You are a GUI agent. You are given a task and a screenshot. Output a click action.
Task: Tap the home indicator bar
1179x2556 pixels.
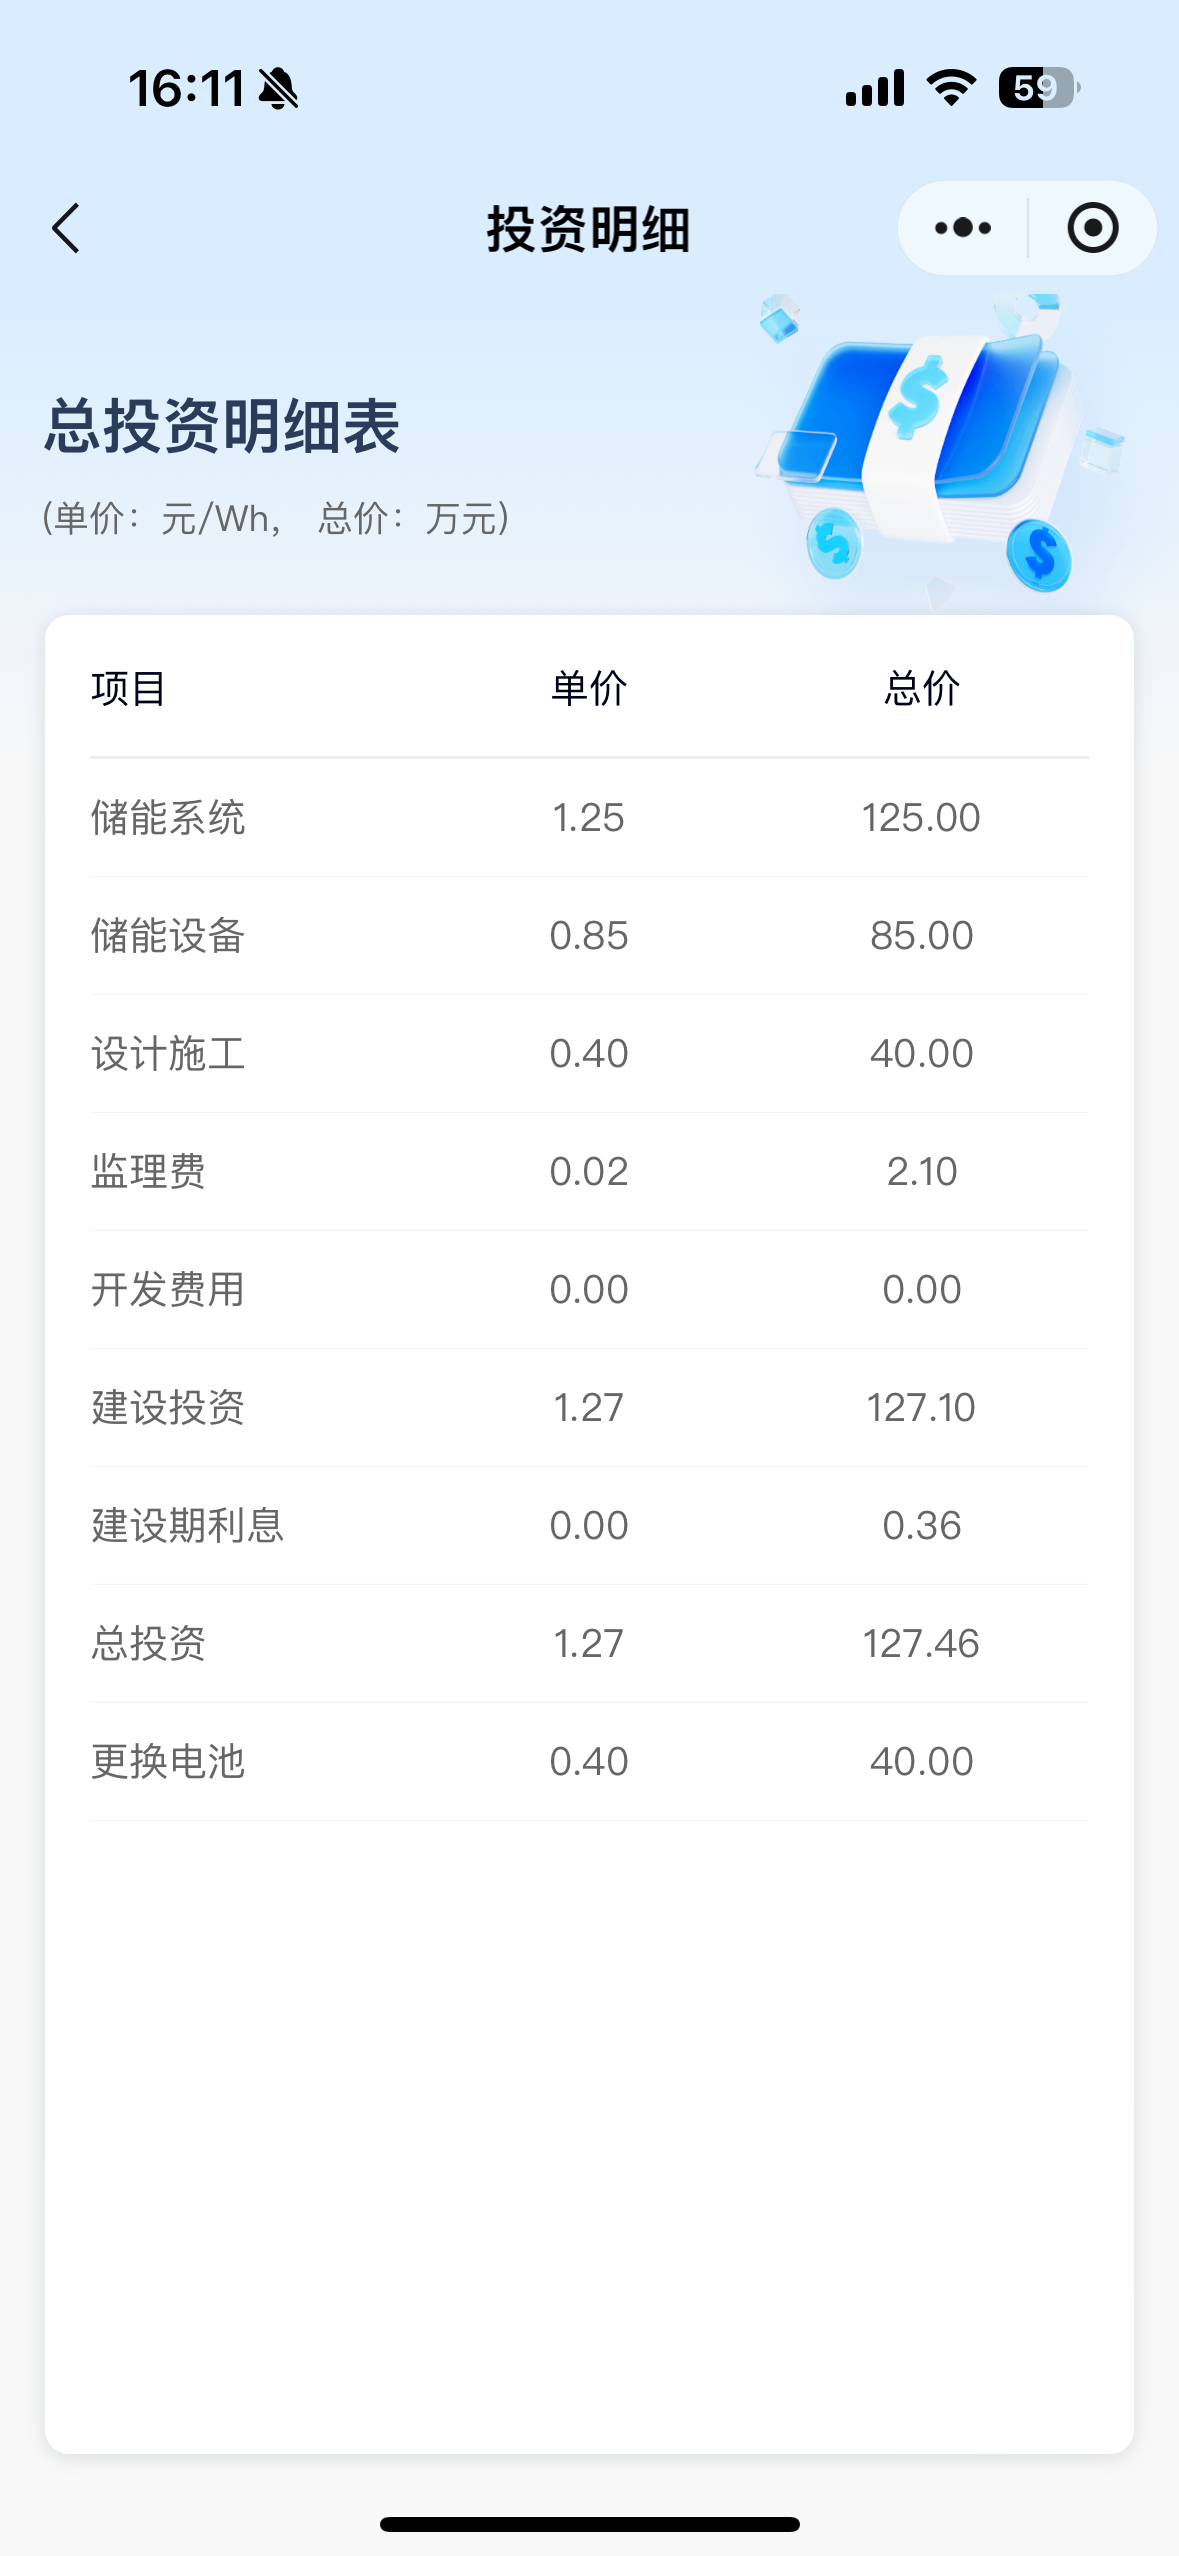pos(589,2524)
